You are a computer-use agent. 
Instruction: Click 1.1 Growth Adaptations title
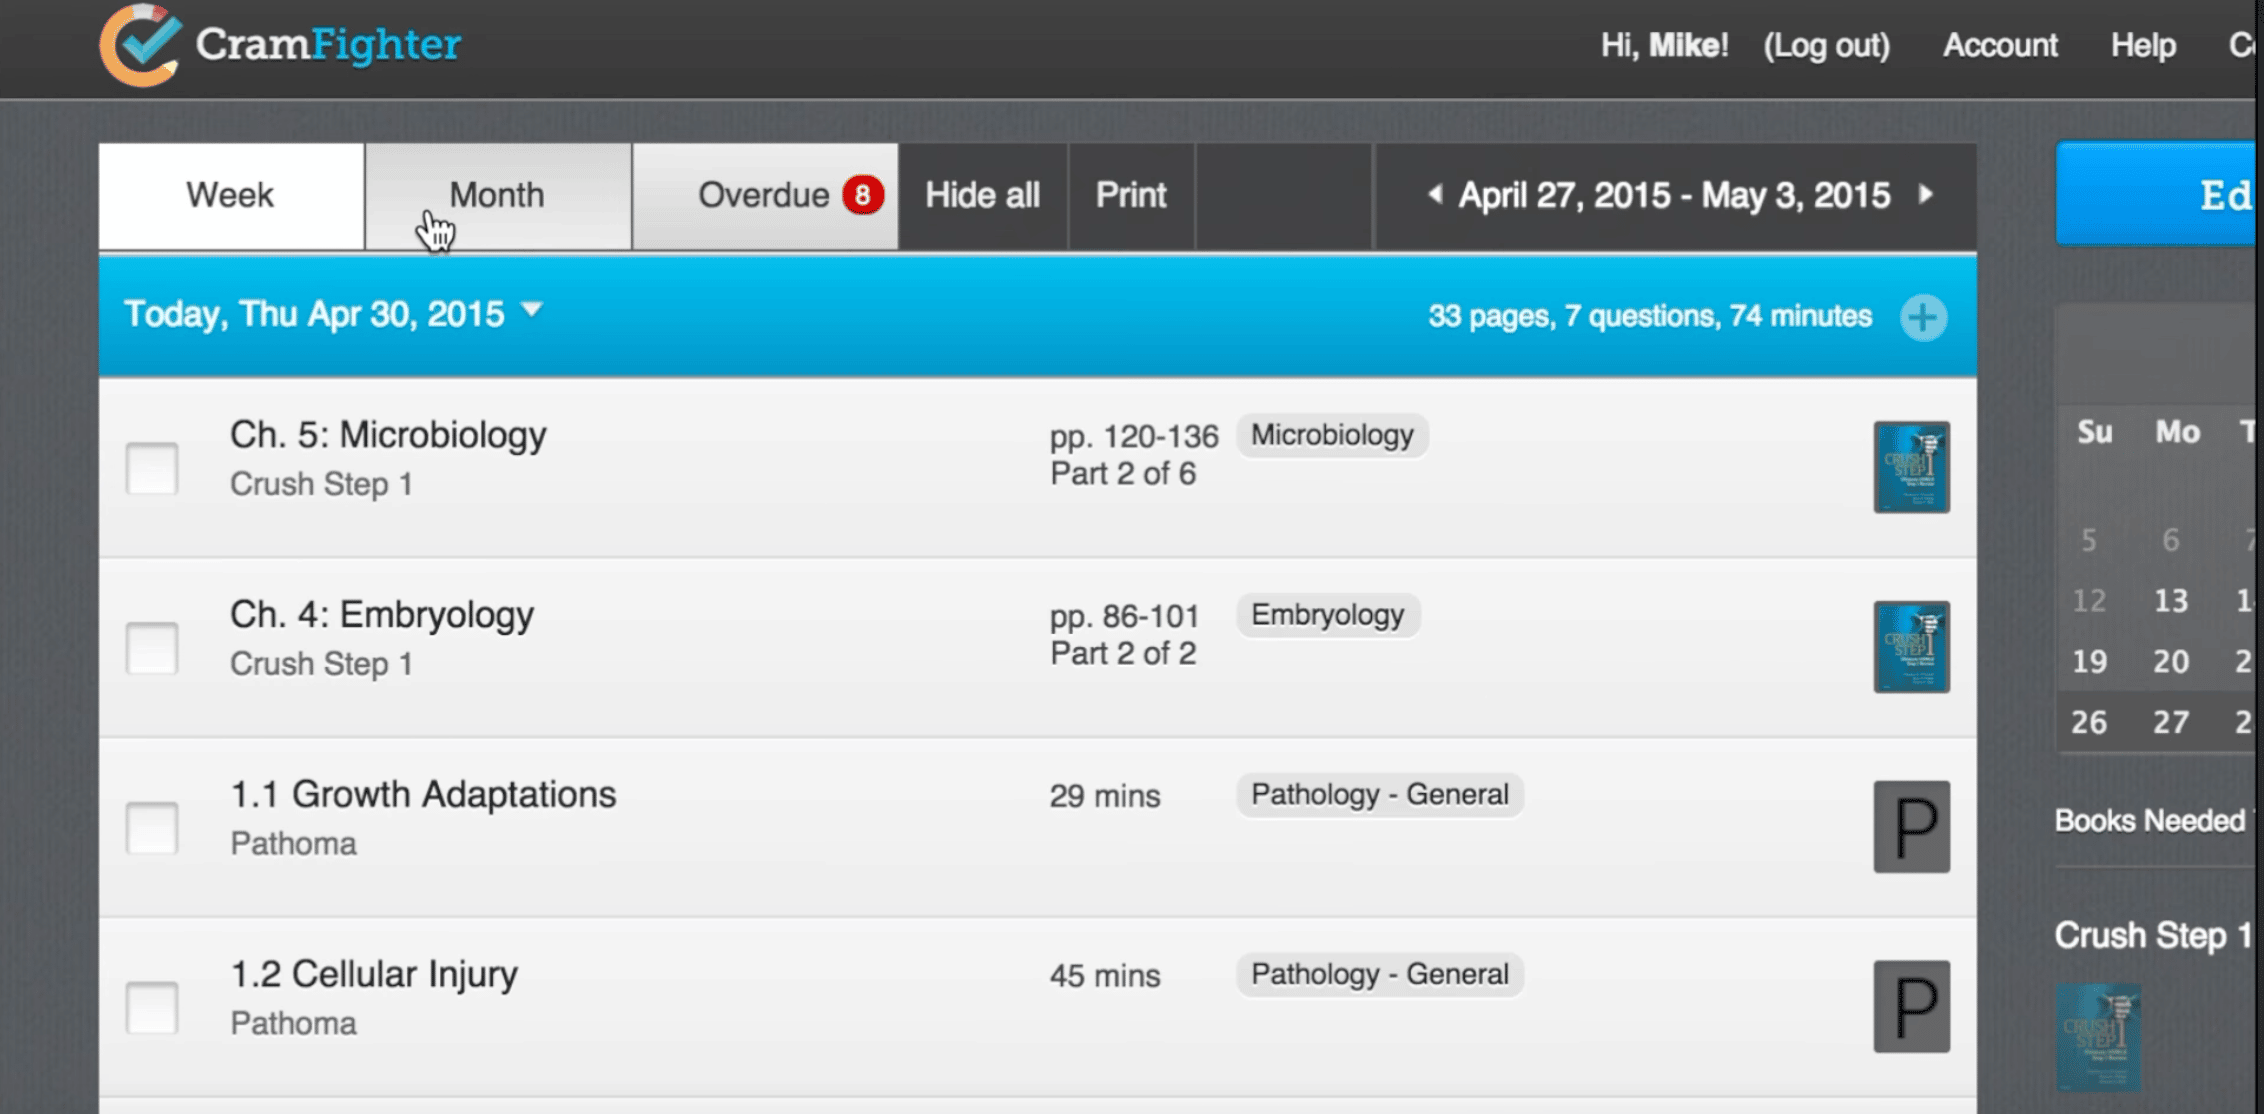pyautogui.click(x=423, y=794)
